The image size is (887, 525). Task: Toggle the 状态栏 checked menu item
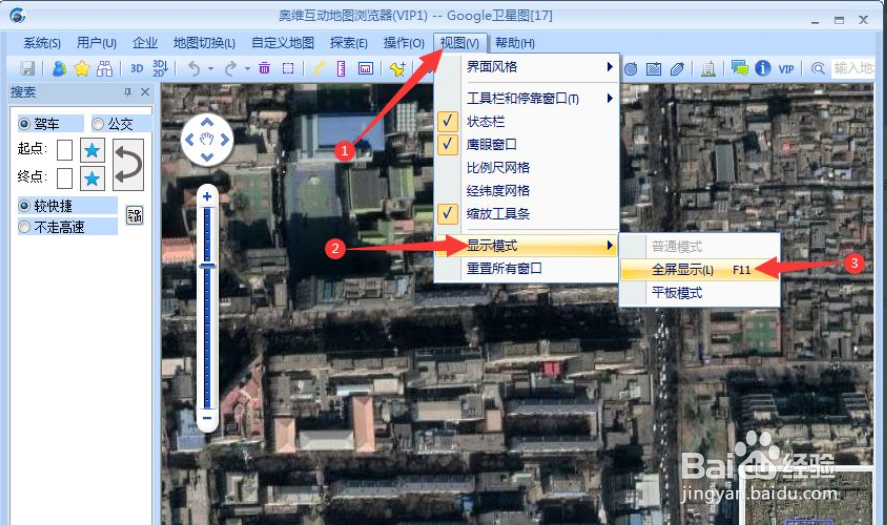526,122
